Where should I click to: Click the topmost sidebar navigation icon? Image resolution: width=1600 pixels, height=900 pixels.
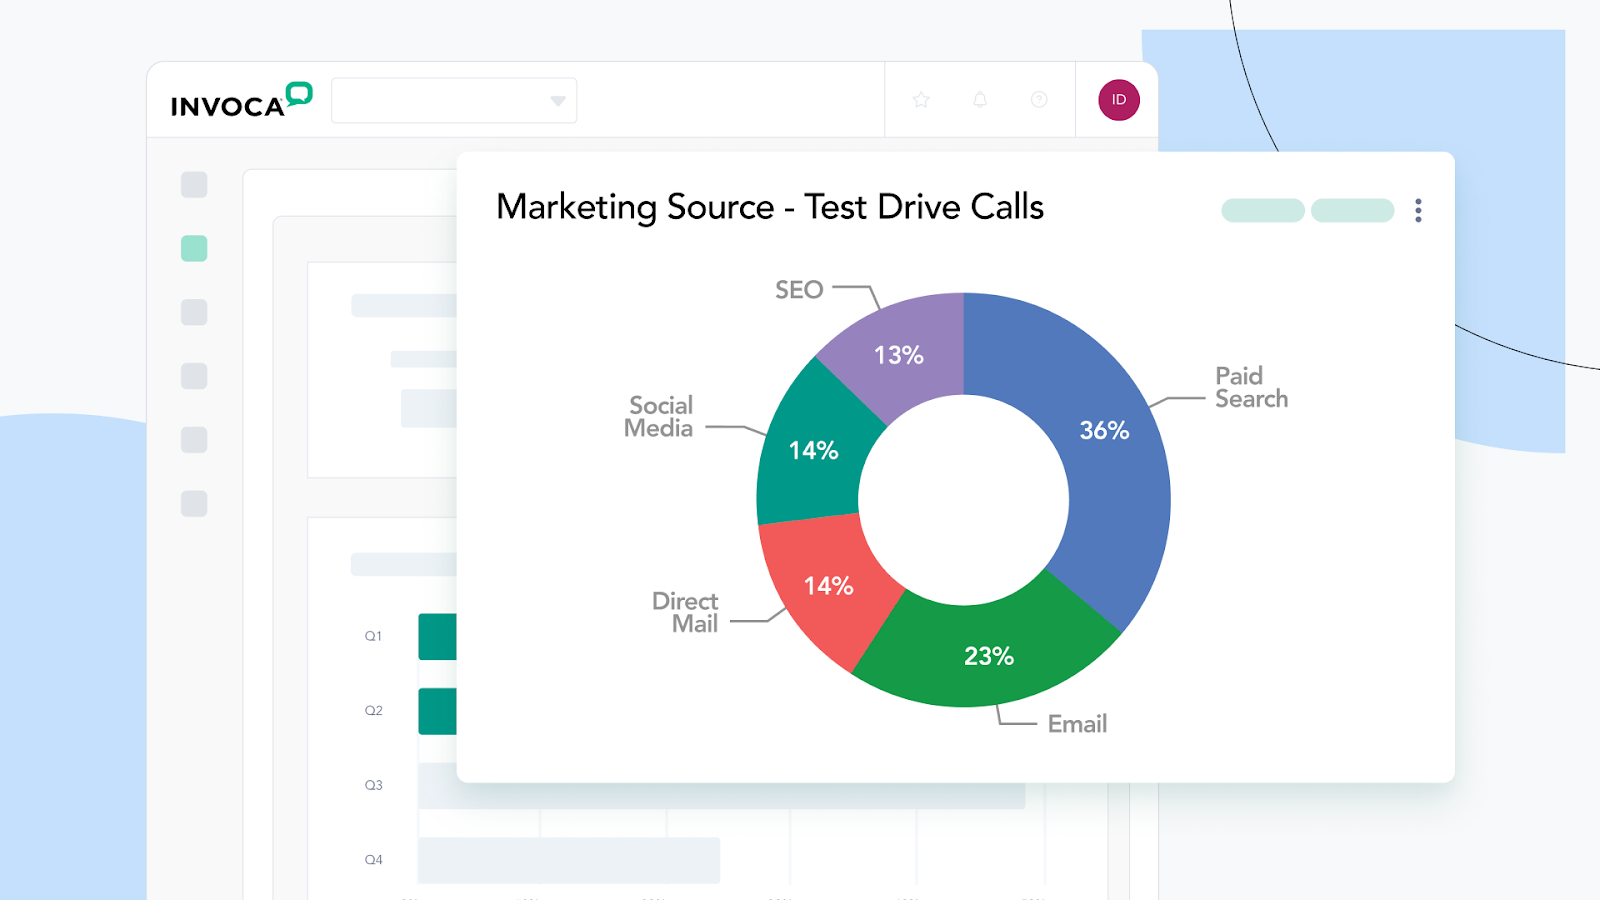pos(194,184)
